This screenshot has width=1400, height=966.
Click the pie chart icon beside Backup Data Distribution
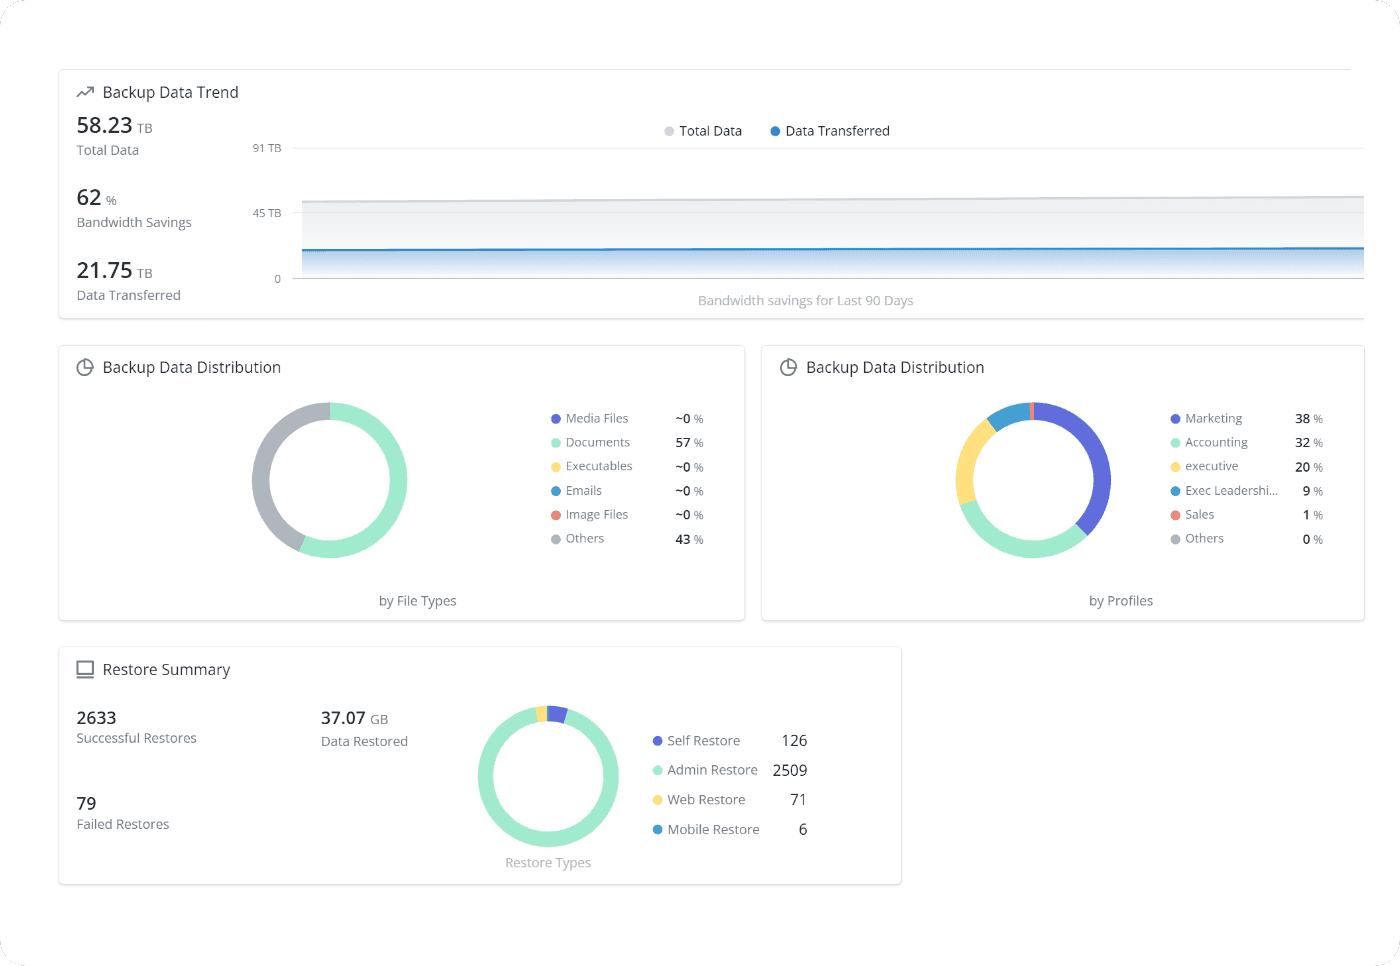[85, 367]
